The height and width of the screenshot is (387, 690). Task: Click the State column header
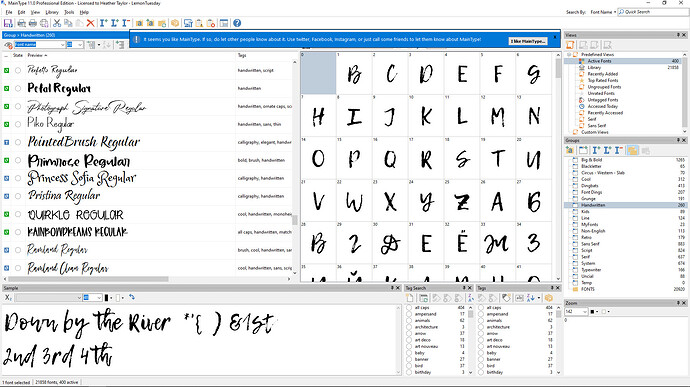coord(18,55)
